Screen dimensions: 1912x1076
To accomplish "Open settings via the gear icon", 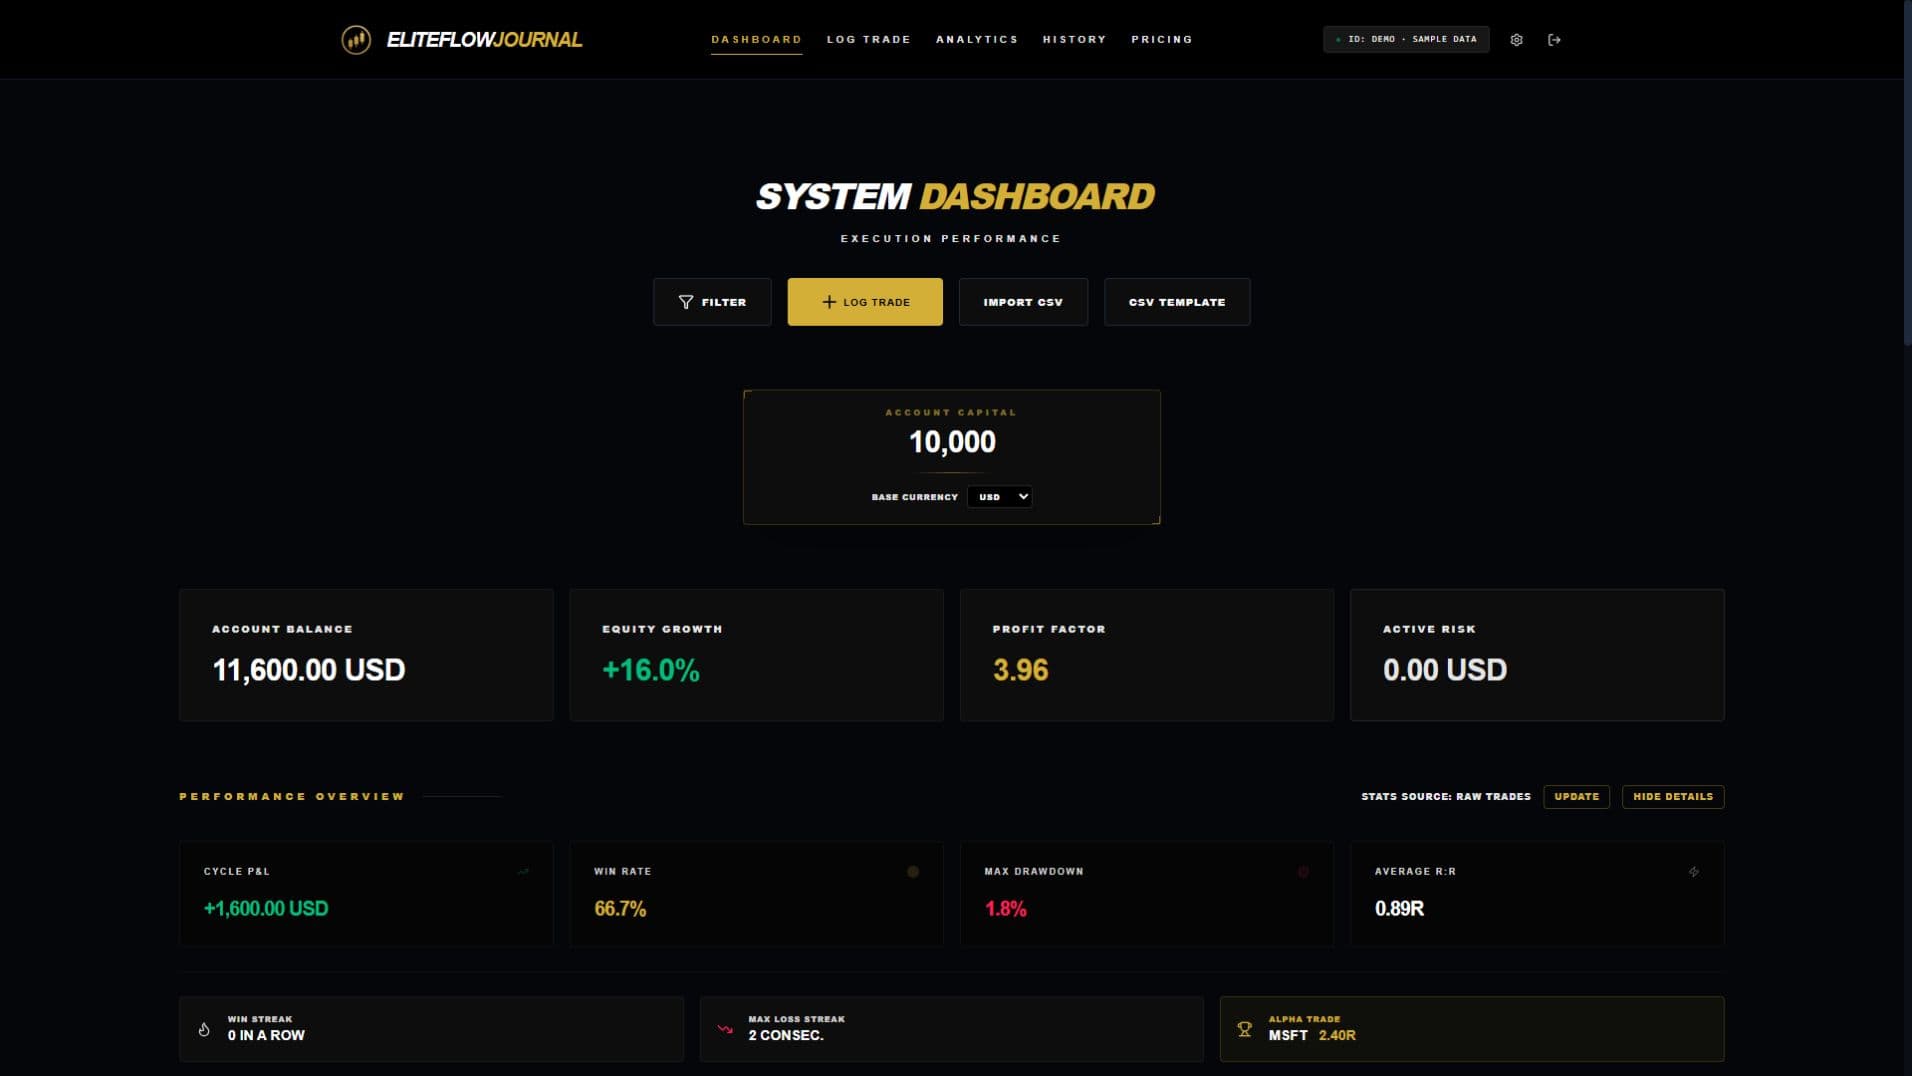I will click(1516, 40).
